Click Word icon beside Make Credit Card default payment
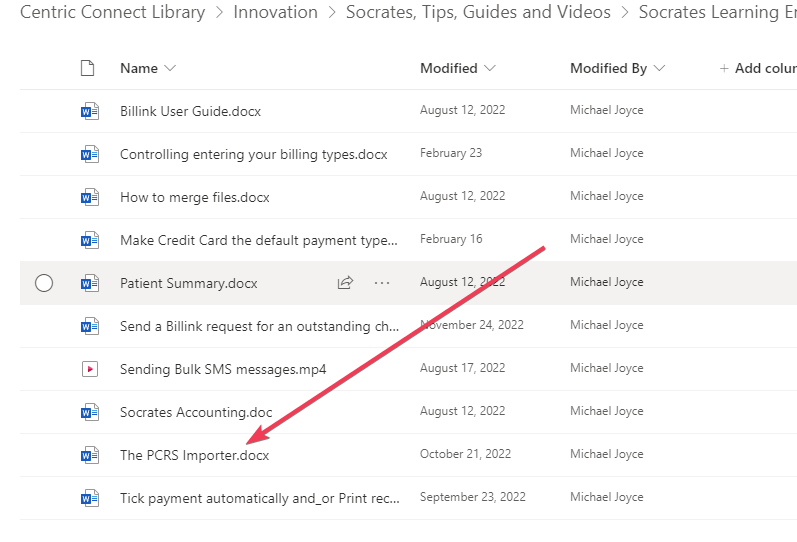Viewport: 797px width, 542px height. pyautogui.click(x=90, y=240)
